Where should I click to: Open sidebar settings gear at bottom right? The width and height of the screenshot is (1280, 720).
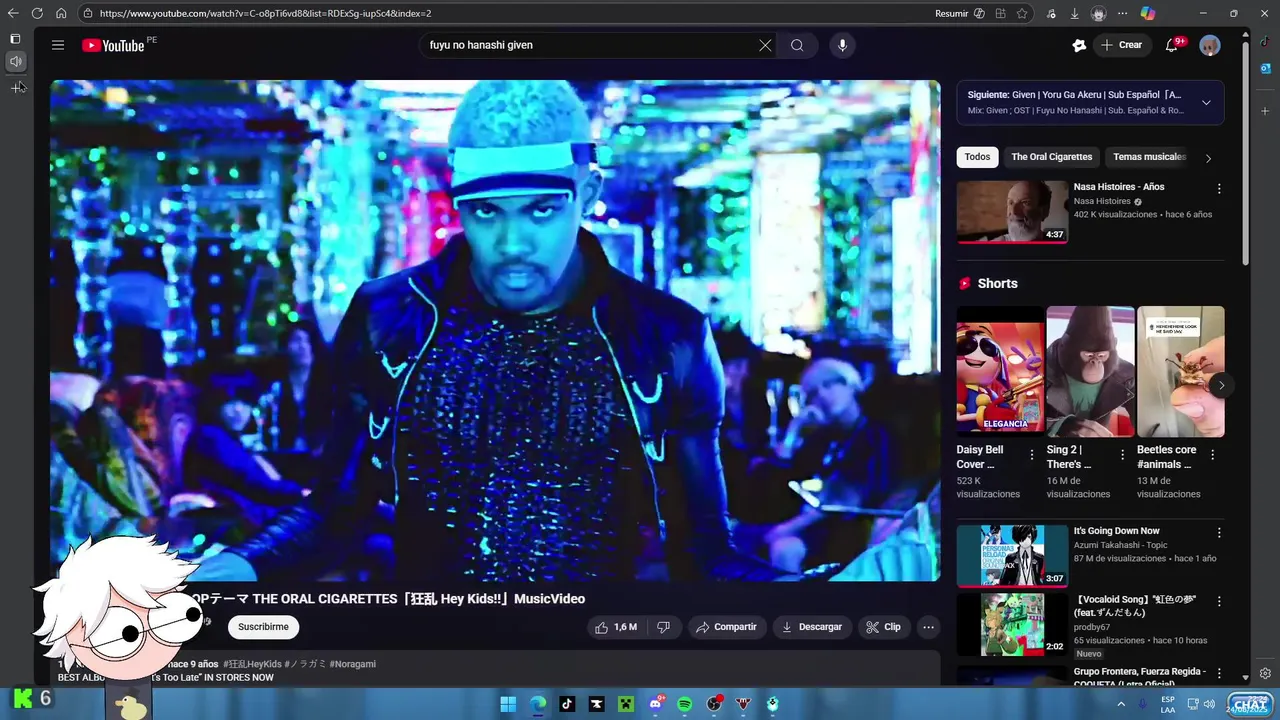tap(1265, 674)
